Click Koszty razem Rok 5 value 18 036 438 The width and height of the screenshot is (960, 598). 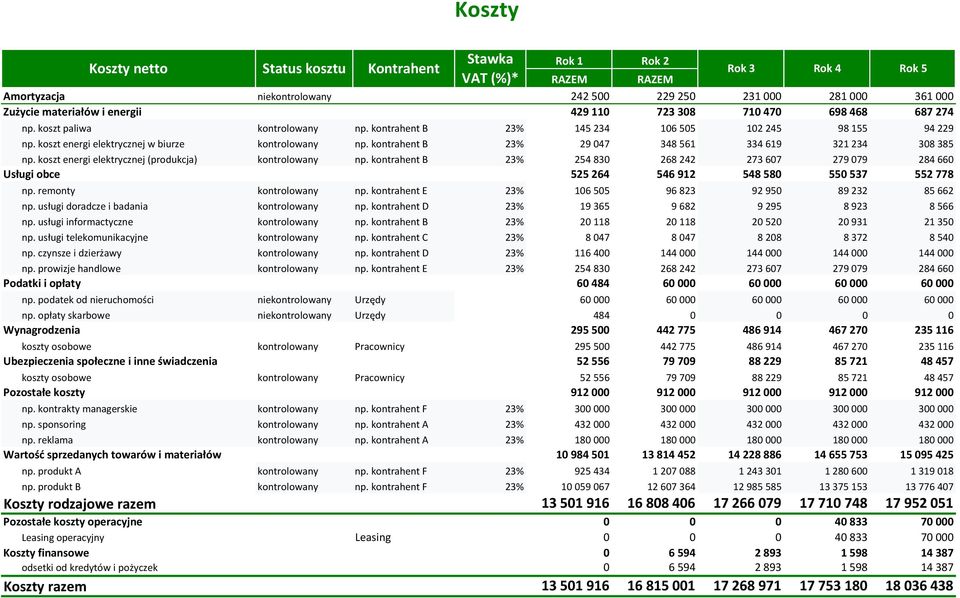920,586
